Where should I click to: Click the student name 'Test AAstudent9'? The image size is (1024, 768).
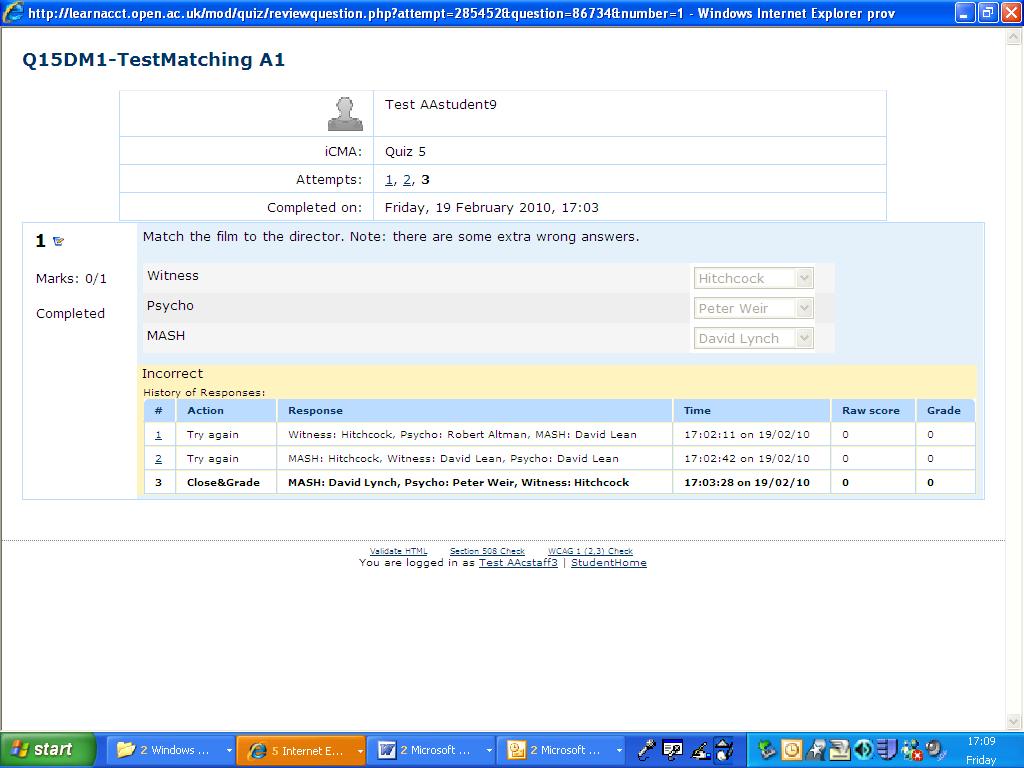441,104
